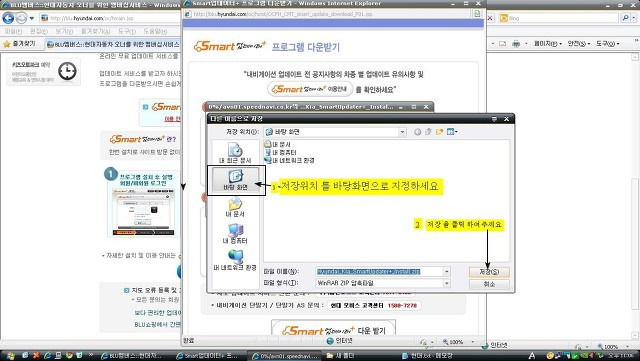Open the views menu icon in save dialog

(x=452, y=132)
